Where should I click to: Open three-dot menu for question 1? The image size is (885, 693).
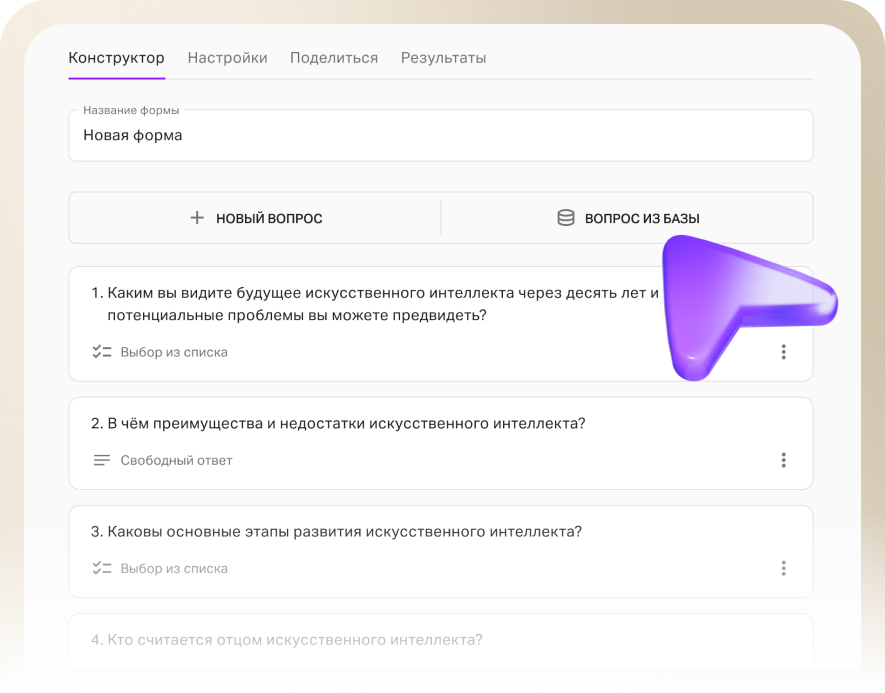point(783,352)
